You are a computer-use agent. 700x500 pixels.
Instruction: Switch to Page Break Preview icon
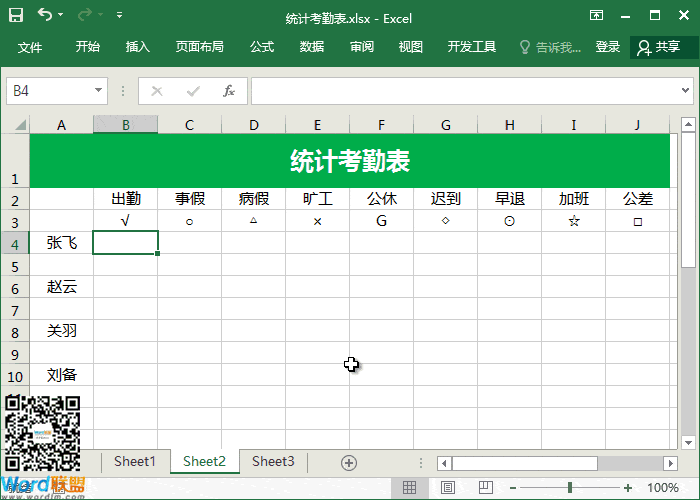point(486,487)
